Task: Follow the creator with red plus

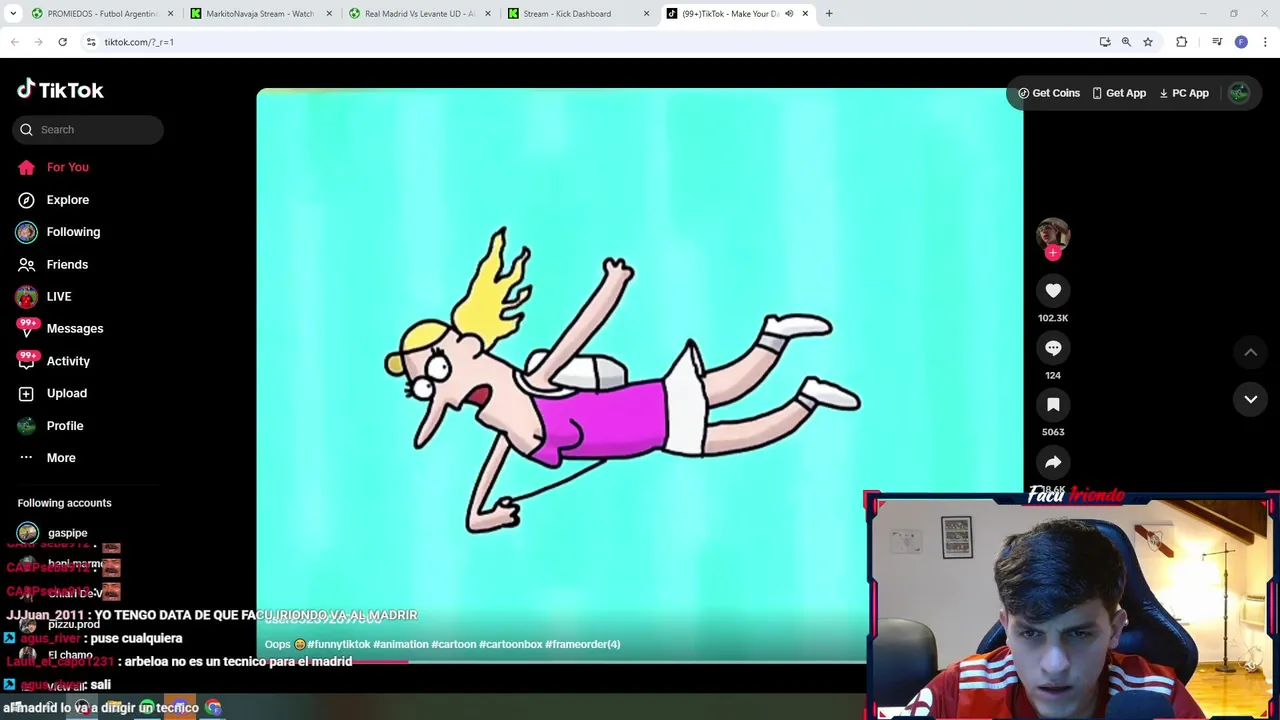Action: [1053, 253]
